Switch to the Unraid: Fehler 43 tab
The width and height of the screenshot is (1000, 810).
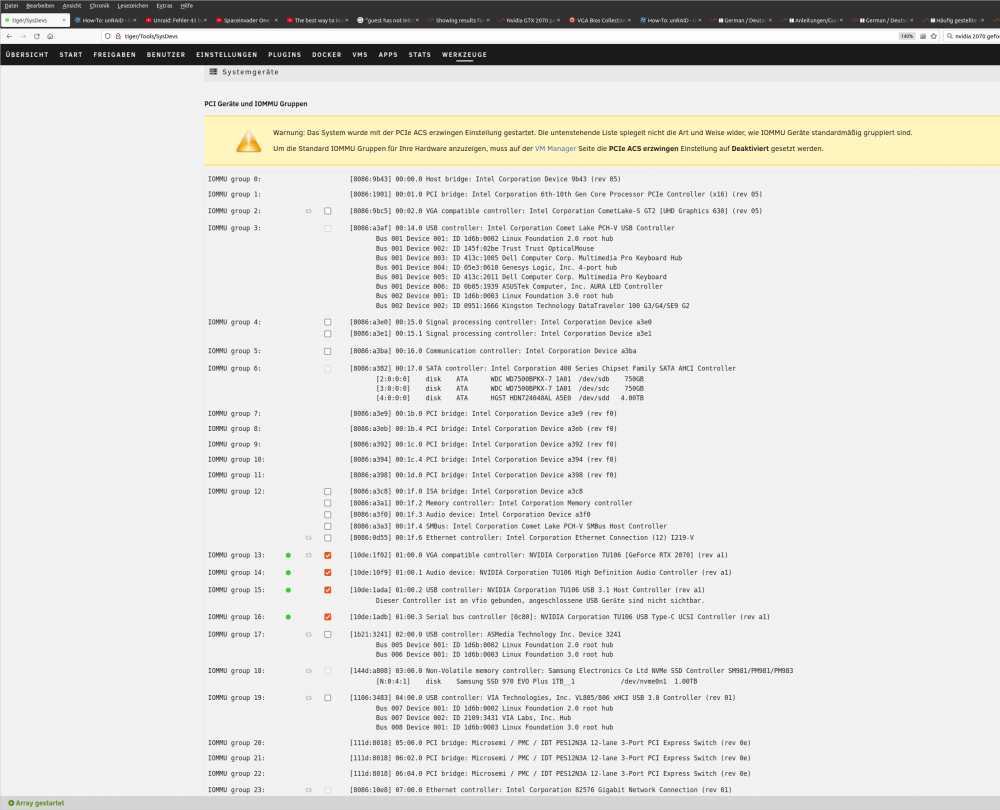[x=173, y=20]
